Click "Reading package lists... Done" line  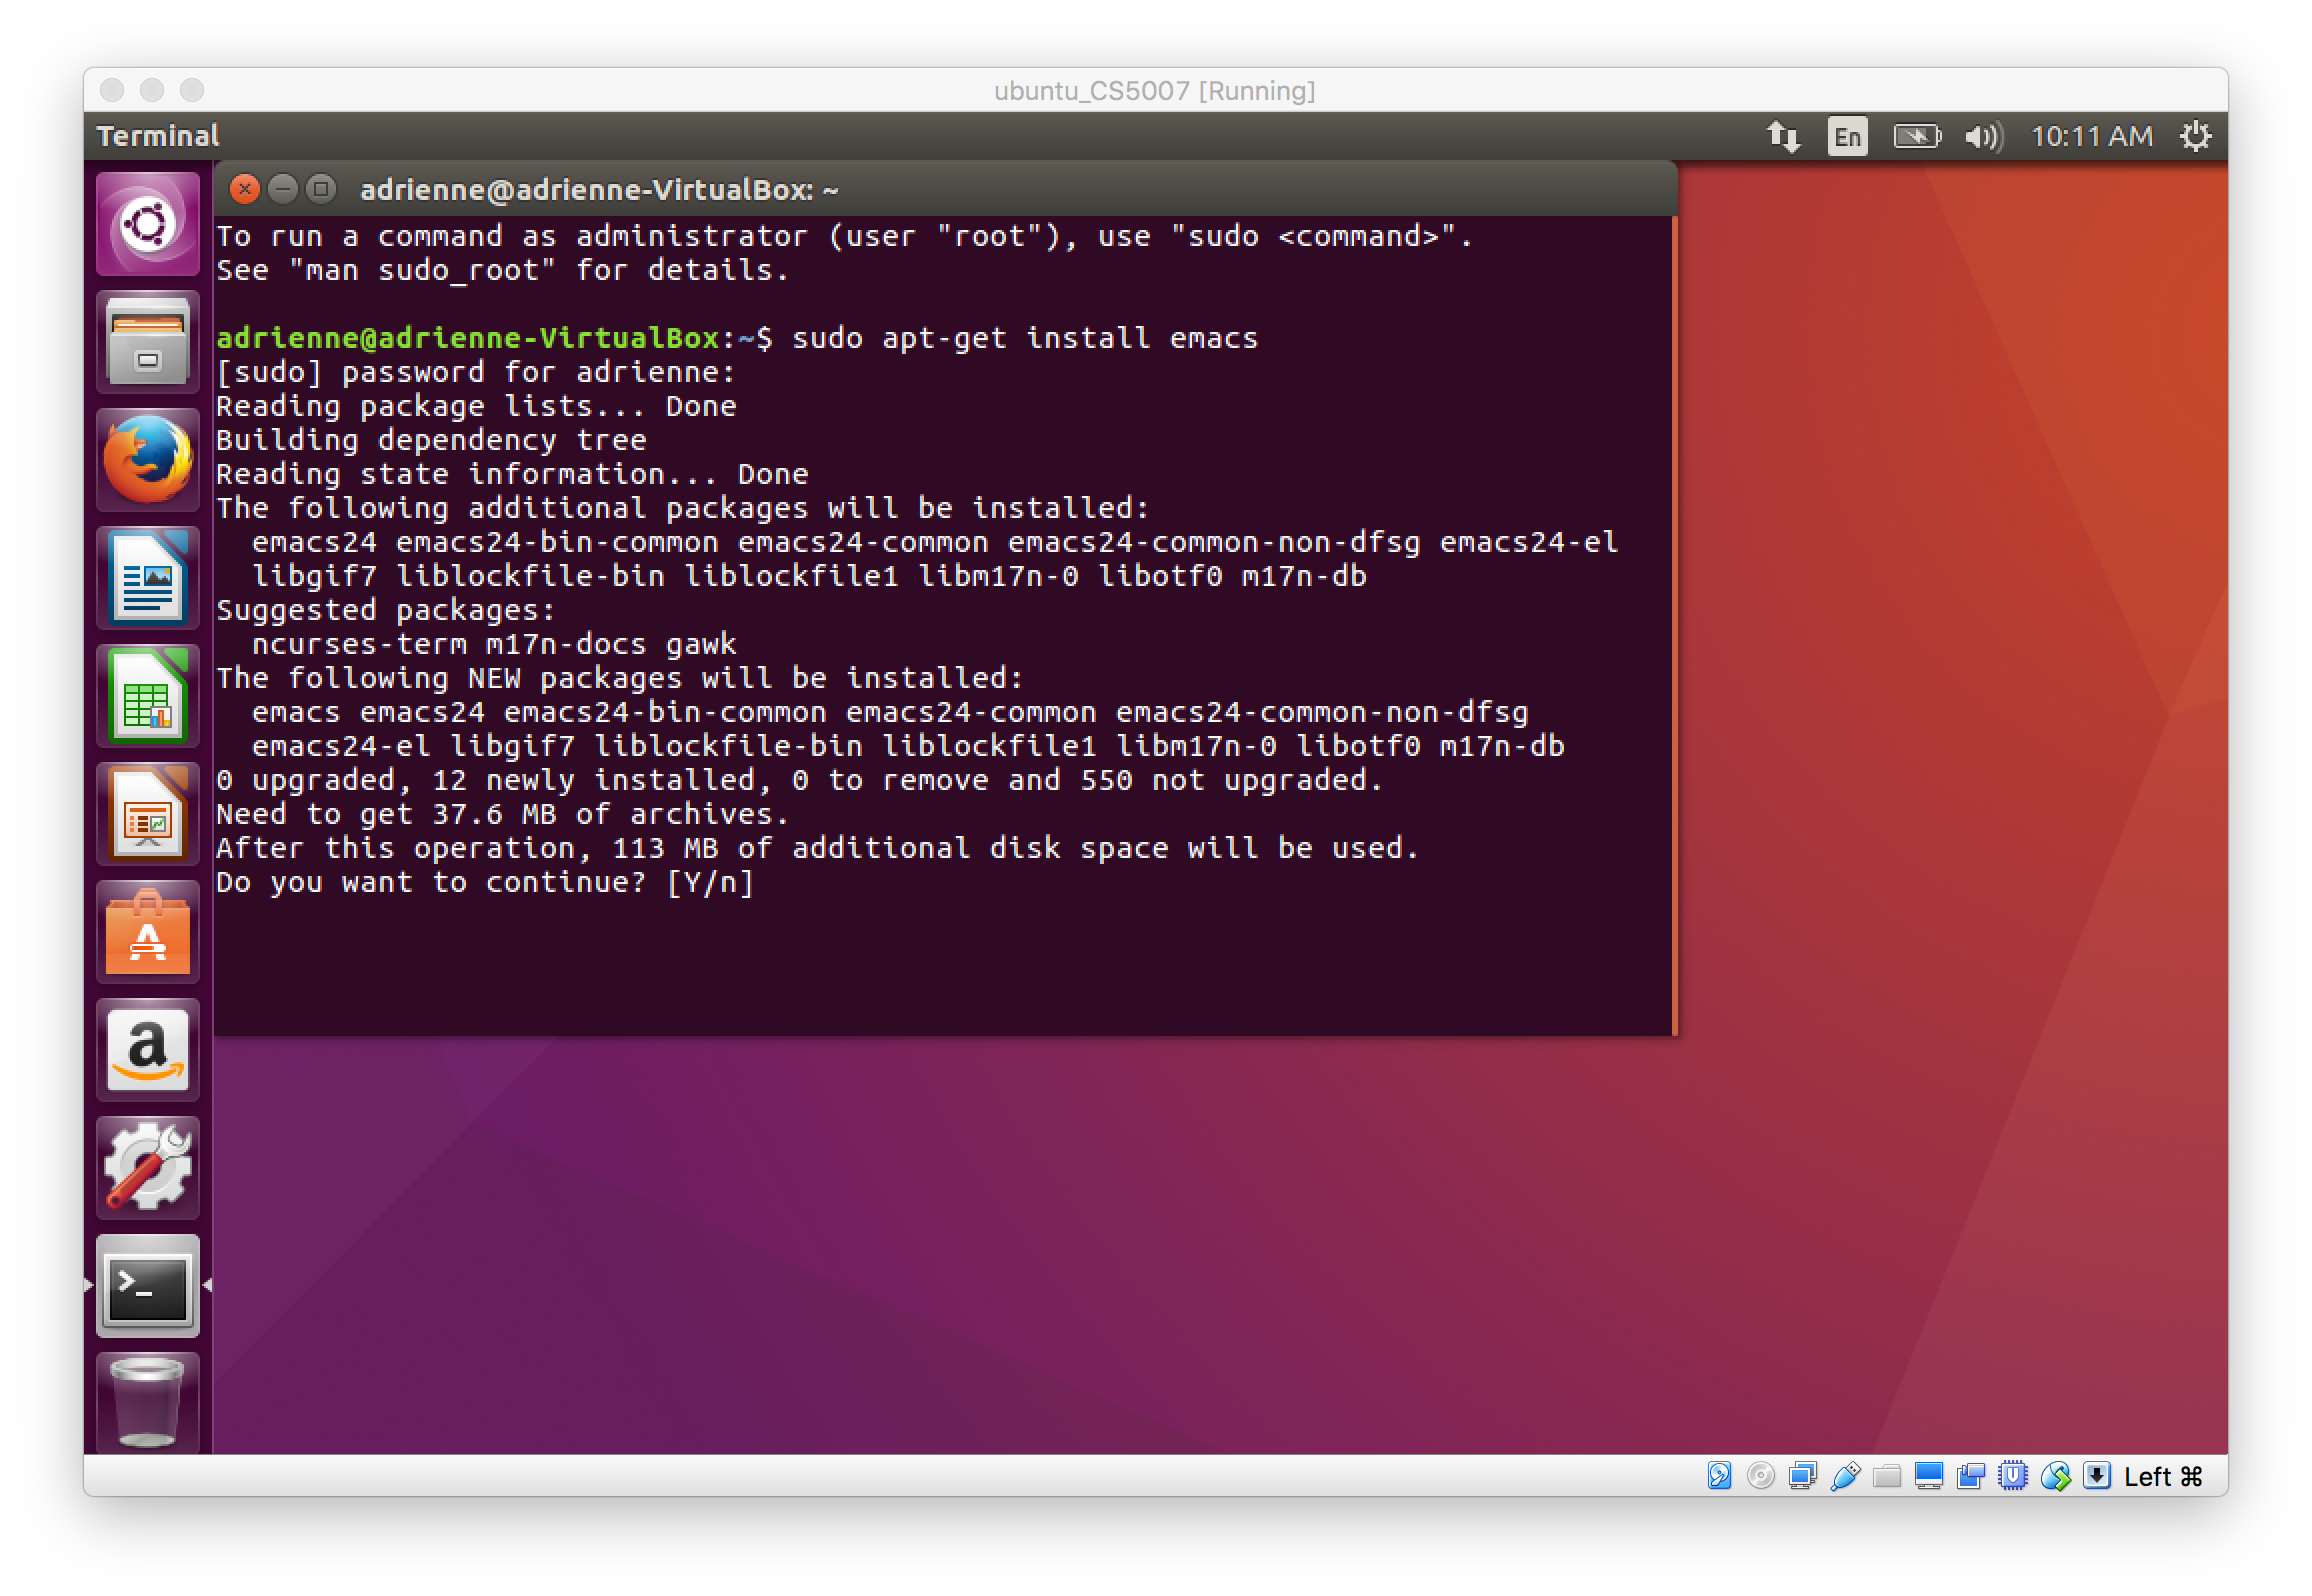point(476,406)
